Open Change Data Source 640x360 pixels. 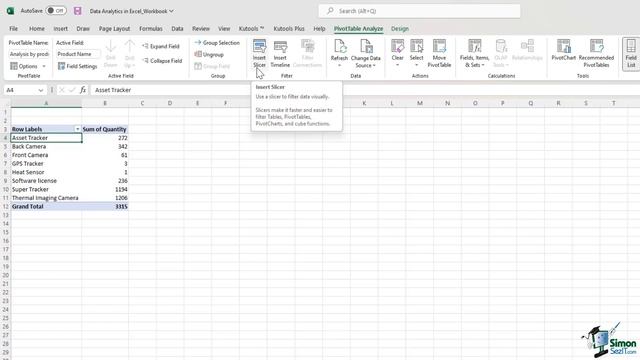(365, 53)
